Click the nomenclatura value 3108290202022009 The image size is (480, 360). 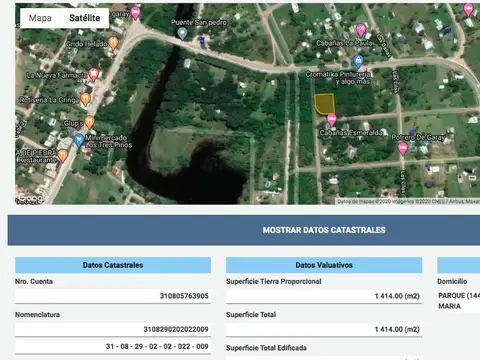coord(176,329)
